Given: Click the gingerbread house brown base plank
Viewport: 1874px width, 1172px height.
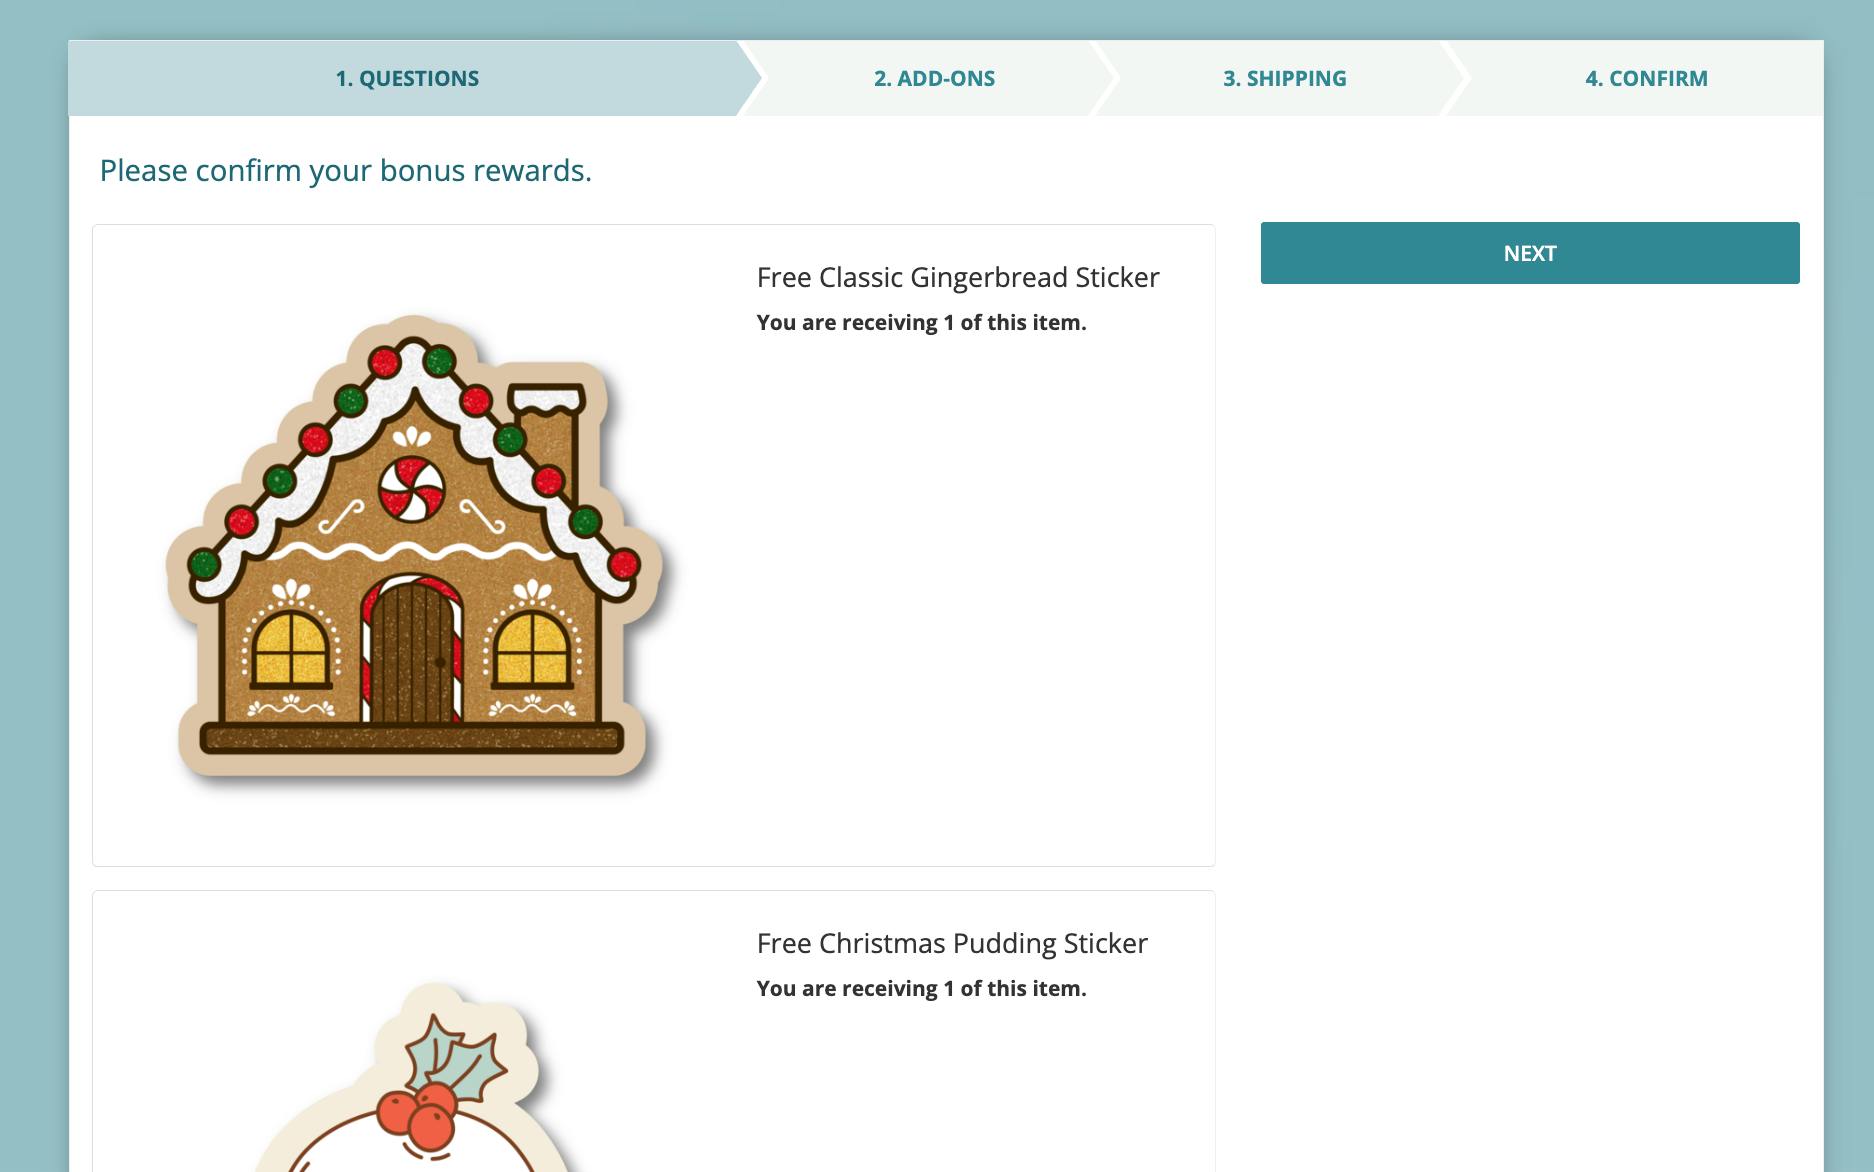Looking at the screenshot, I should [412, 739].
